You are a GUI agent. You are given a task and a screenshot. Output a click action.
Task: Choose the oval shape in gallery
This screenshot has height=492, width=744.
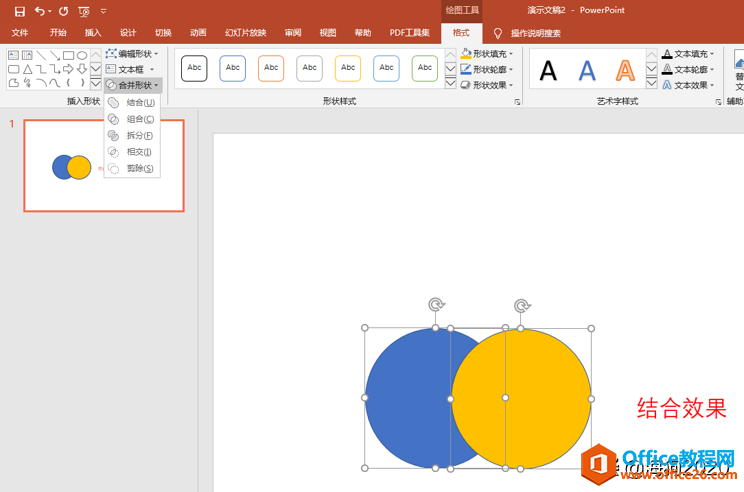pos(82,55)
